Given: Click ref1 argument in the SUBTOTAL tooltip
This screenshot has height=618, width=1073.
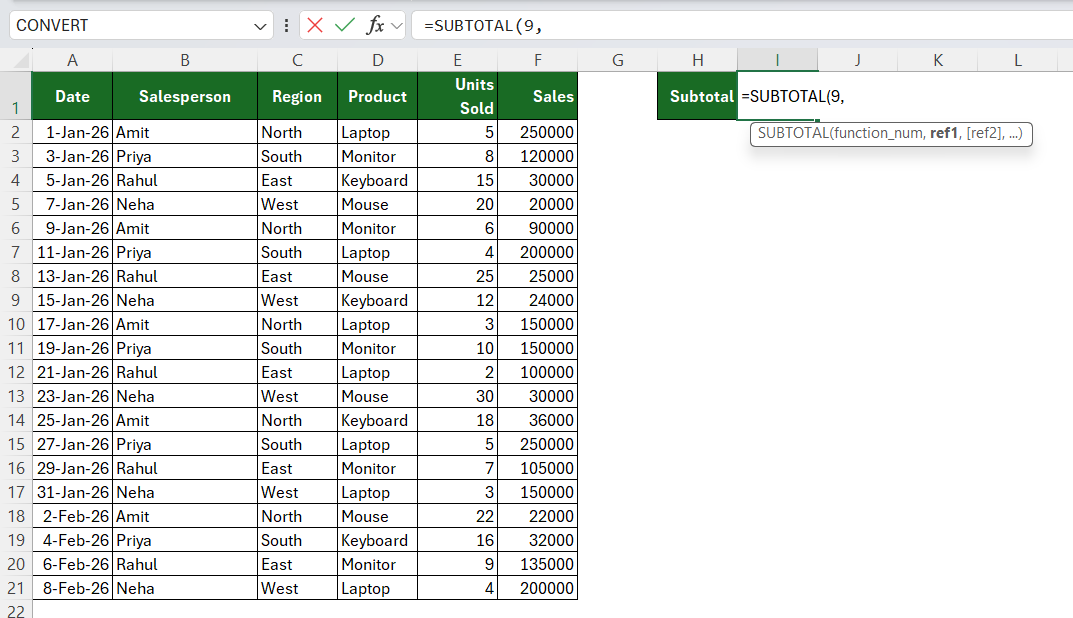Looking at the screenshot, I should click(x=944, y=133).
